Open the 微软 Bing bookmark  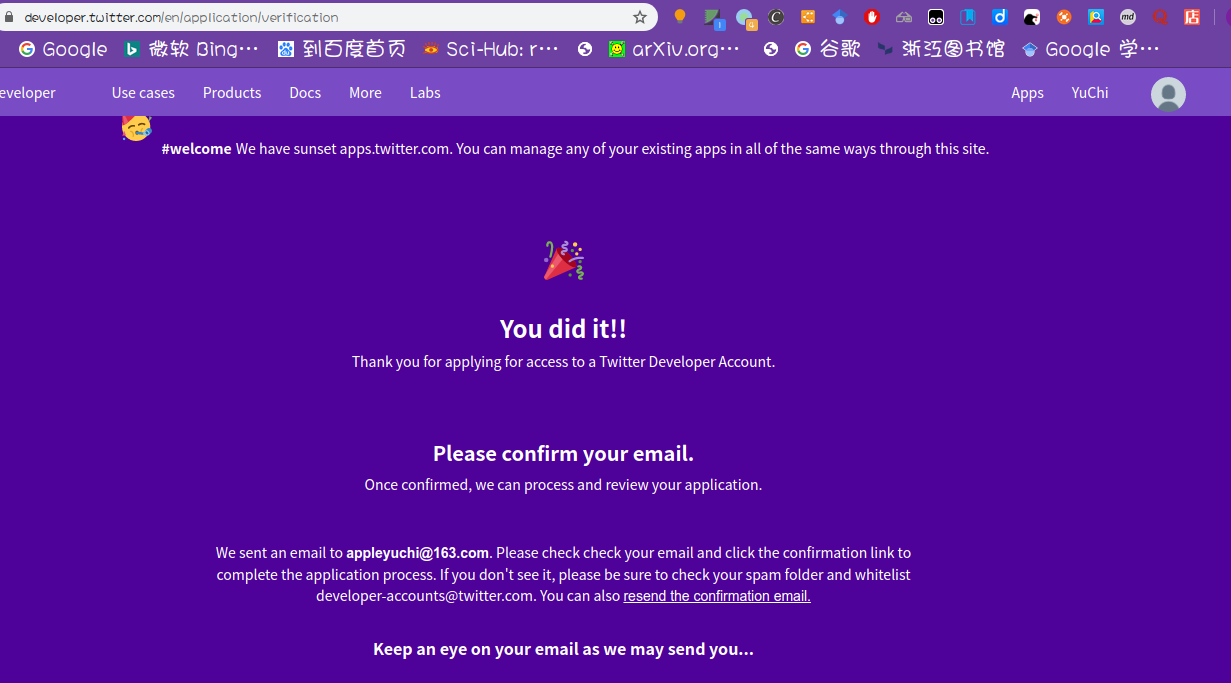(x=191, y=49)
